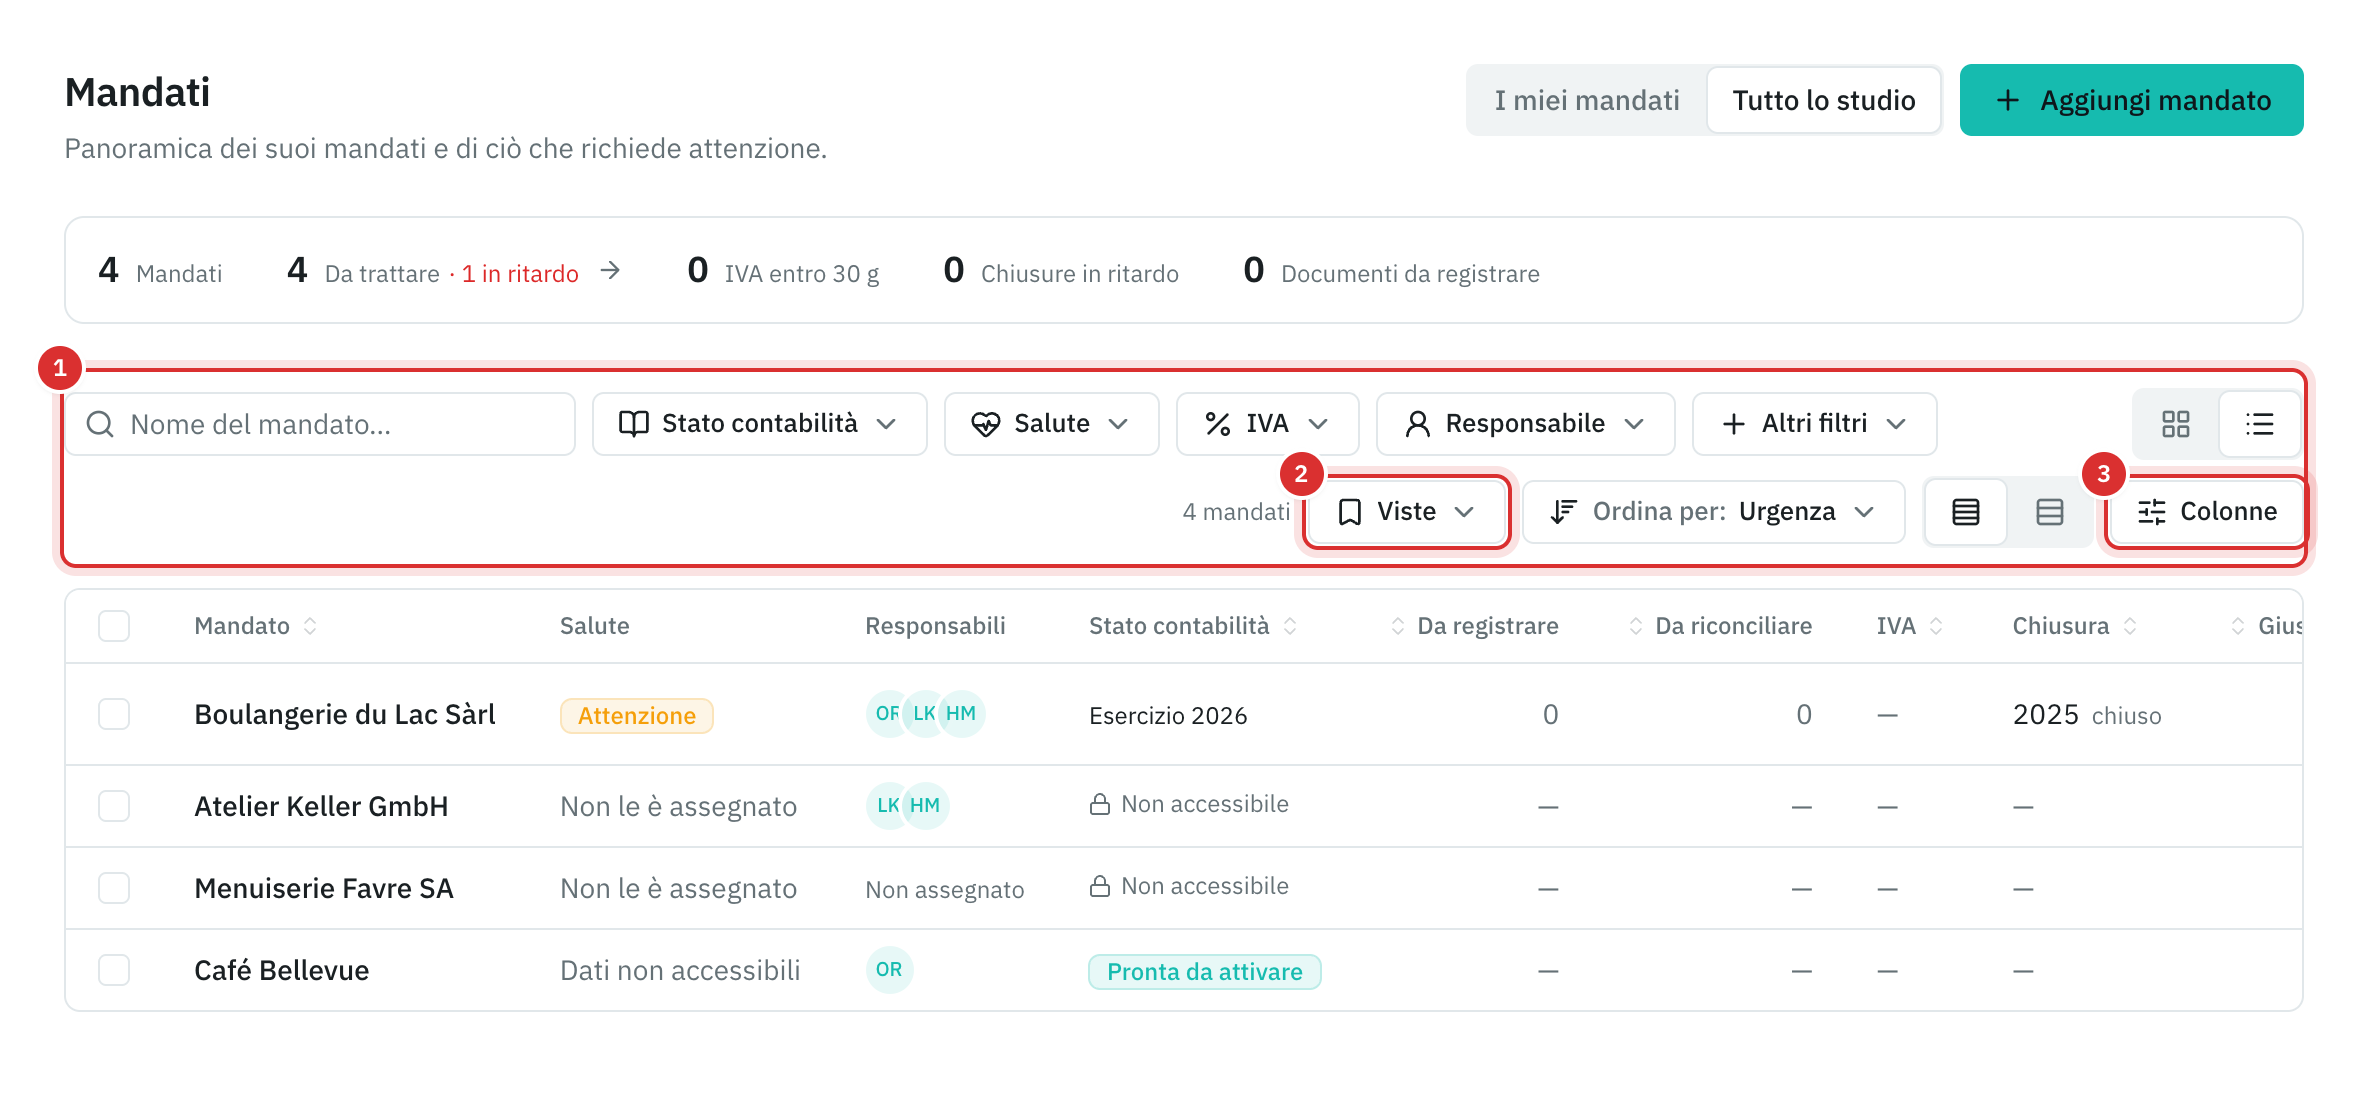
Task: Click Aggiungi mandato button
Action: pos(2131,100)
